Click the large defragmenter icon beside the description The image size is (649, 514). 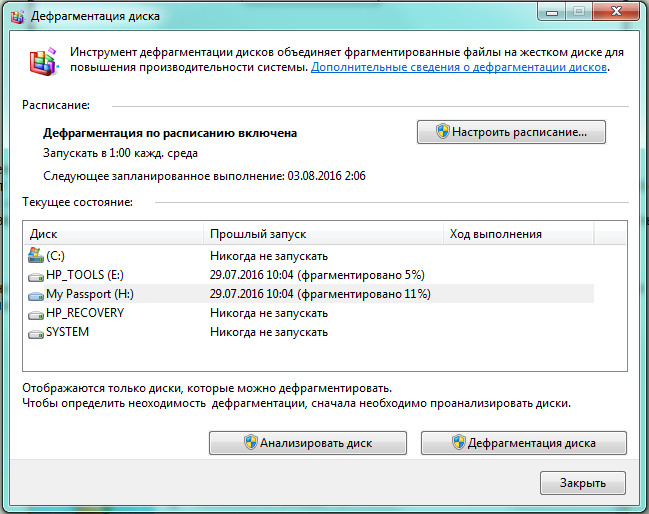point(43,61)
